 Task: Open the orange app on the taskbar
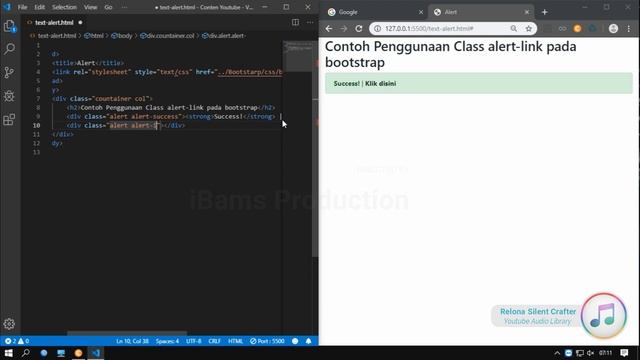pos(78,353)
